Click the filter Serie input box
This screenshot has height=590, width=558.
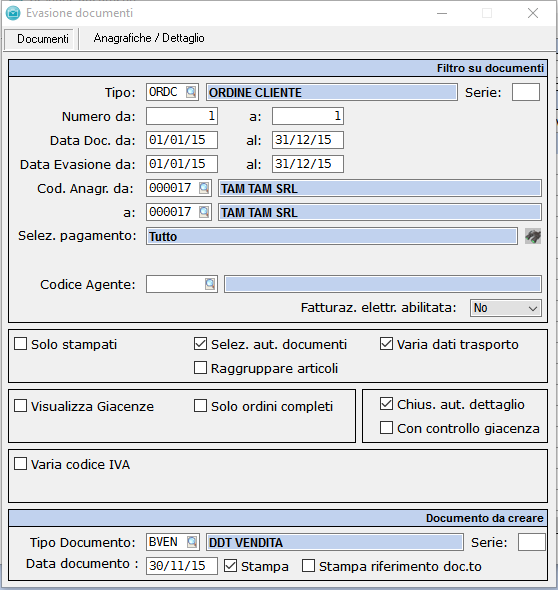point(526,92)
